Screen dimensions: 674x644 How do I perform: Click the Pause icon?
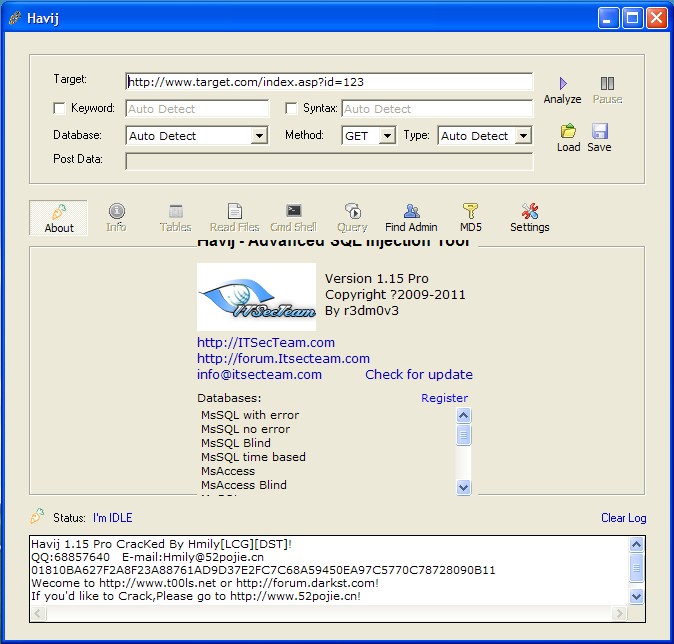(x=607, y=83)
